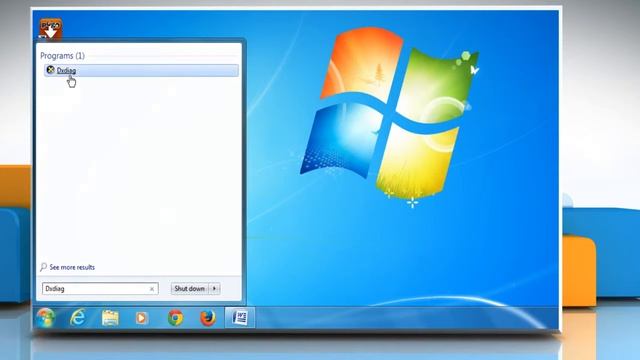Click magnifier icon beside See more results
This screenshot has width=640, height=360.
pyautogui.click(x=43, y=267)
